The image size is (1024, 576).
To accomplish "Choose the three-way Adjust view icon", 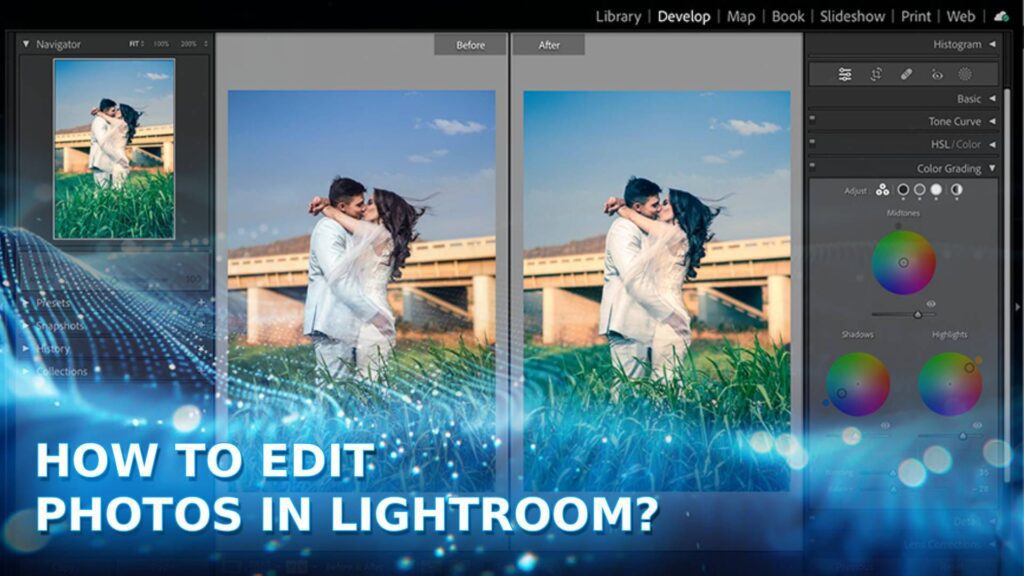I will (x=882, y=190).
